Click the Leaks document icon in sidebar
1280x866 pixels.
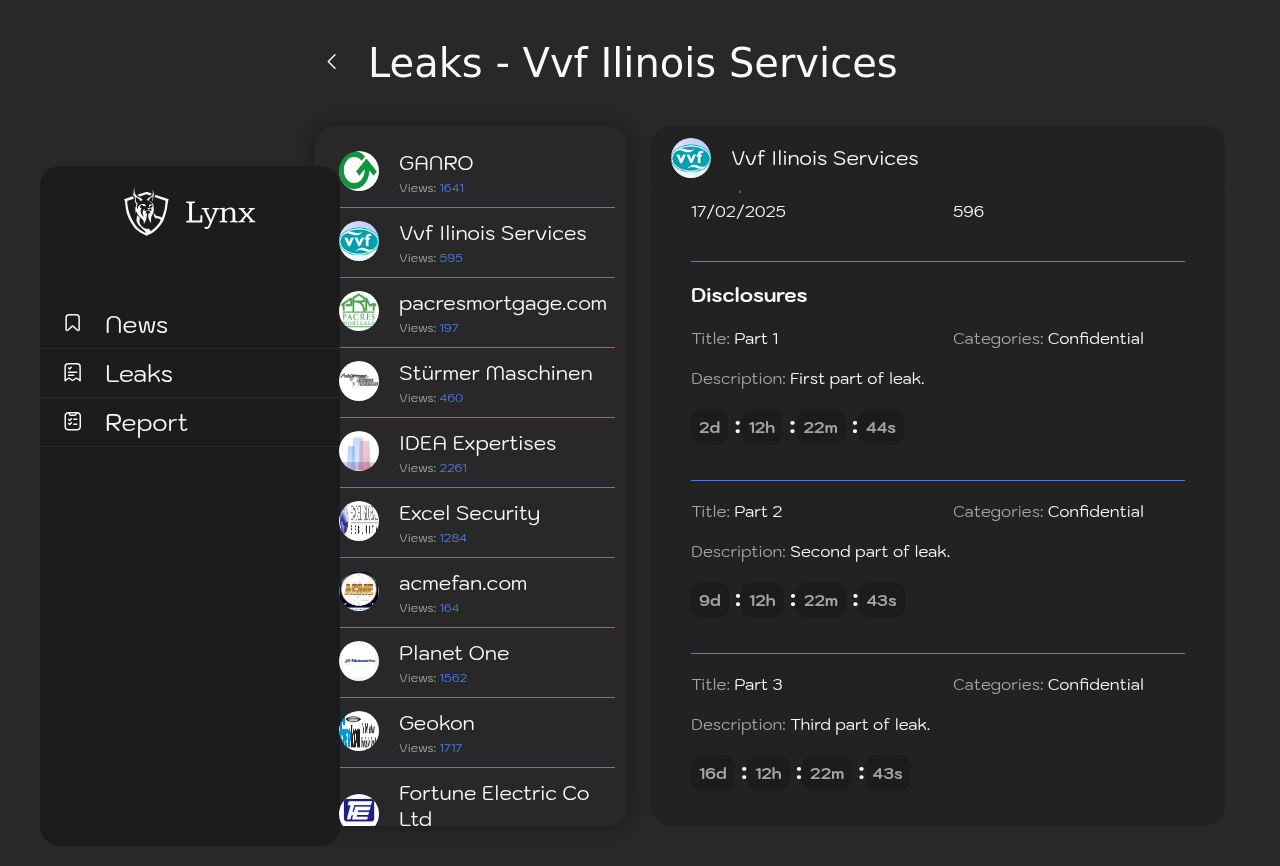tap(72, 372)
